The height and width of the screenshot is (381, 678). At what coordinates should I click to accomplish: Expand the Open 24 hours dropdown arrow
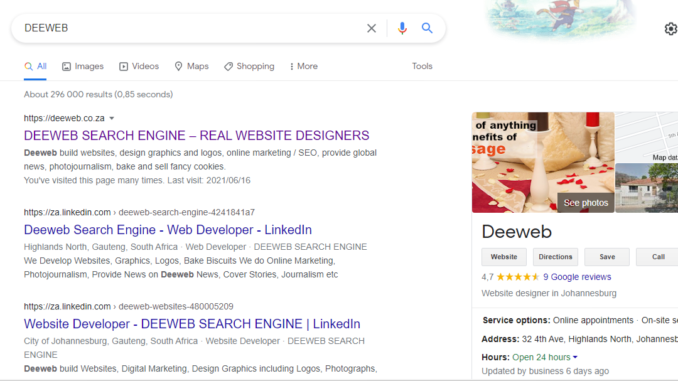pyautogui.click(x=575, y=357)
